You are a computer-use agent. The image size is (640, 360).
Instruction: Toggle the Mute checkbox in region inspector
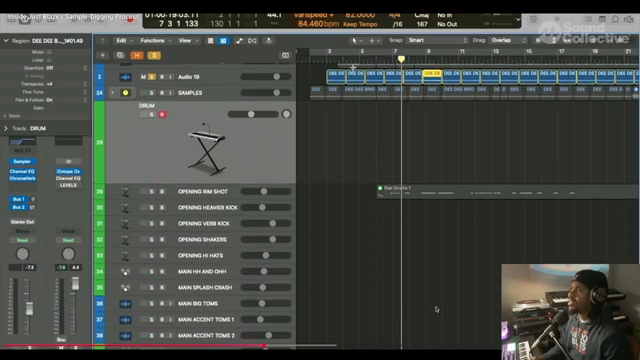click(x=49, y=52)
